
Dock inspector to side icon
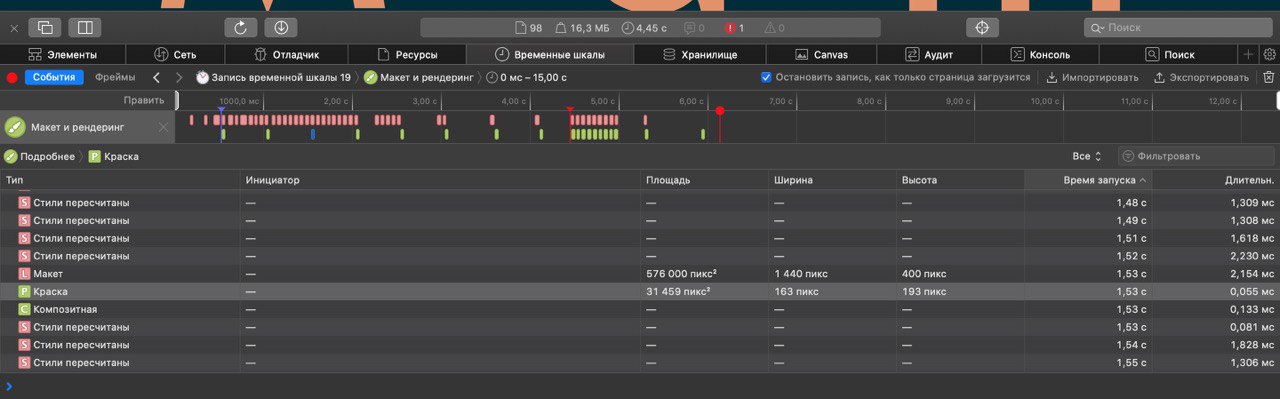tap(85, 28)
